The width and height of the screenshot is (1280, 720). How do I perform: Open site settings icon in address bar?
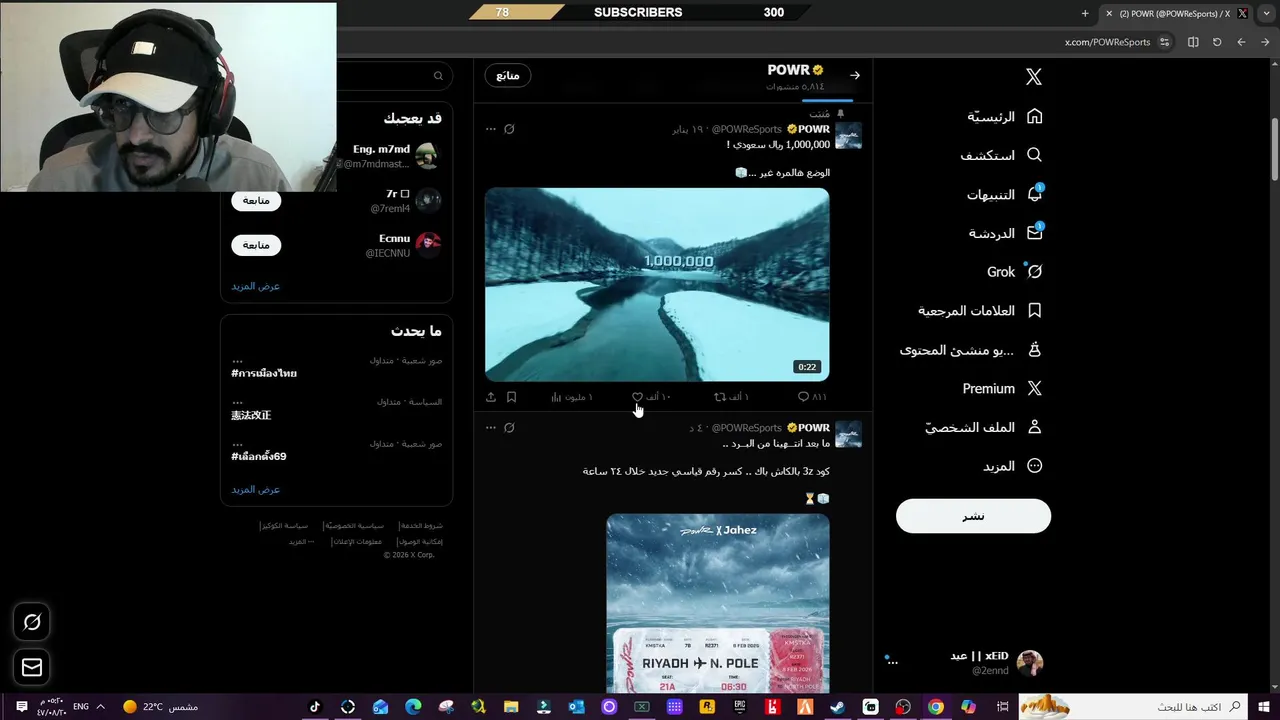(1165, 42)
